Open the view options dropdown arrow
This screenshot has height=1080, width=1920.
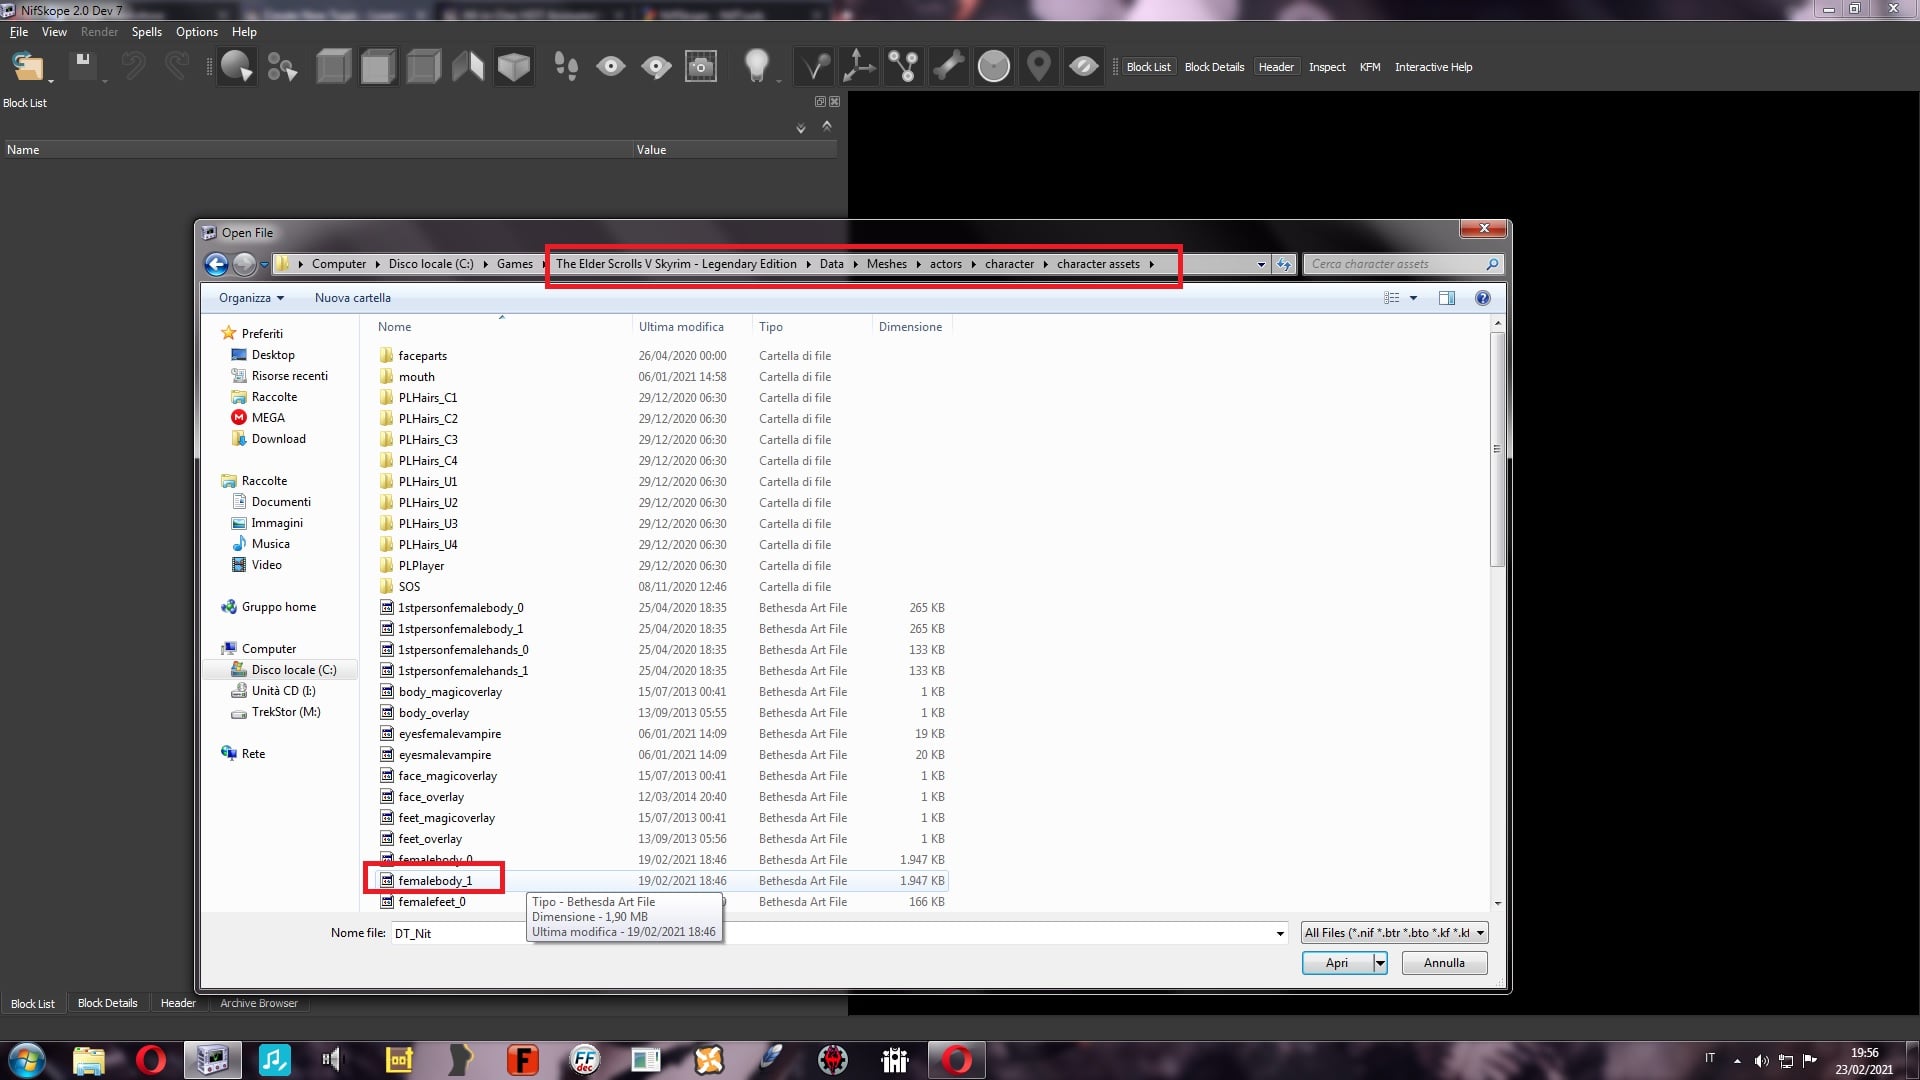1413,298
